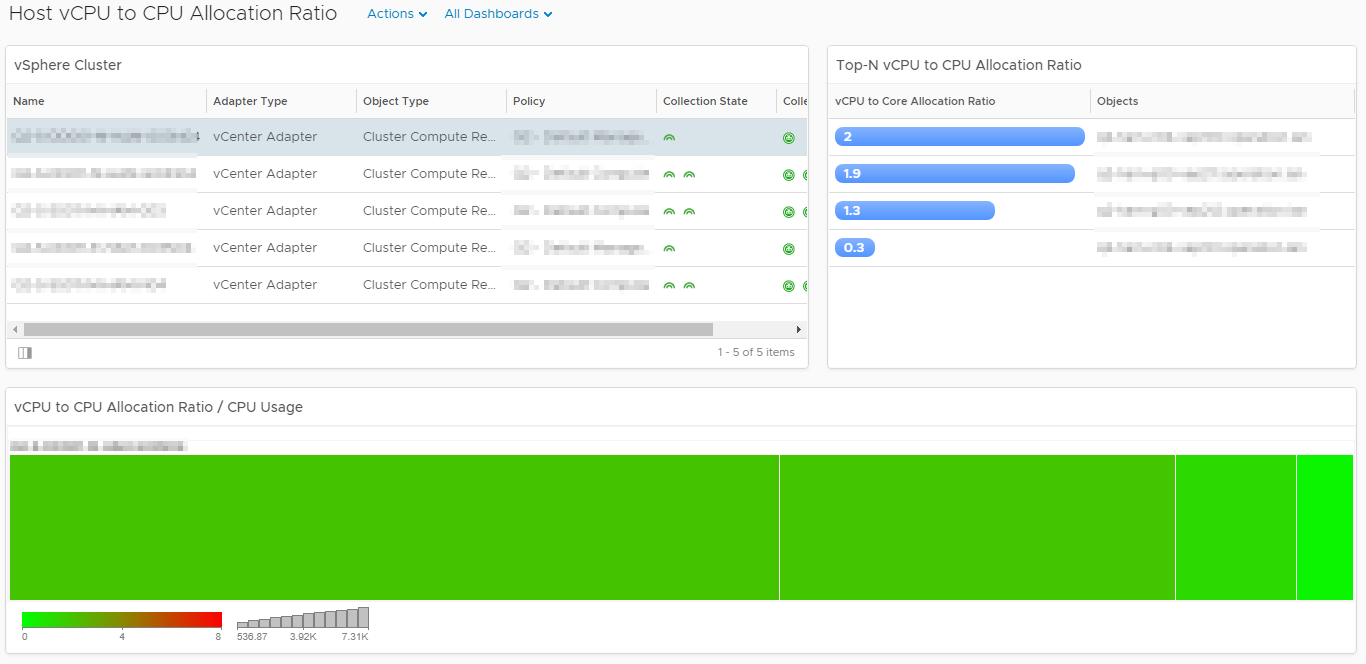This screenshot has height=664, width=1366.
Task: Sort by the Object Type column header
Action: (396, 101)
